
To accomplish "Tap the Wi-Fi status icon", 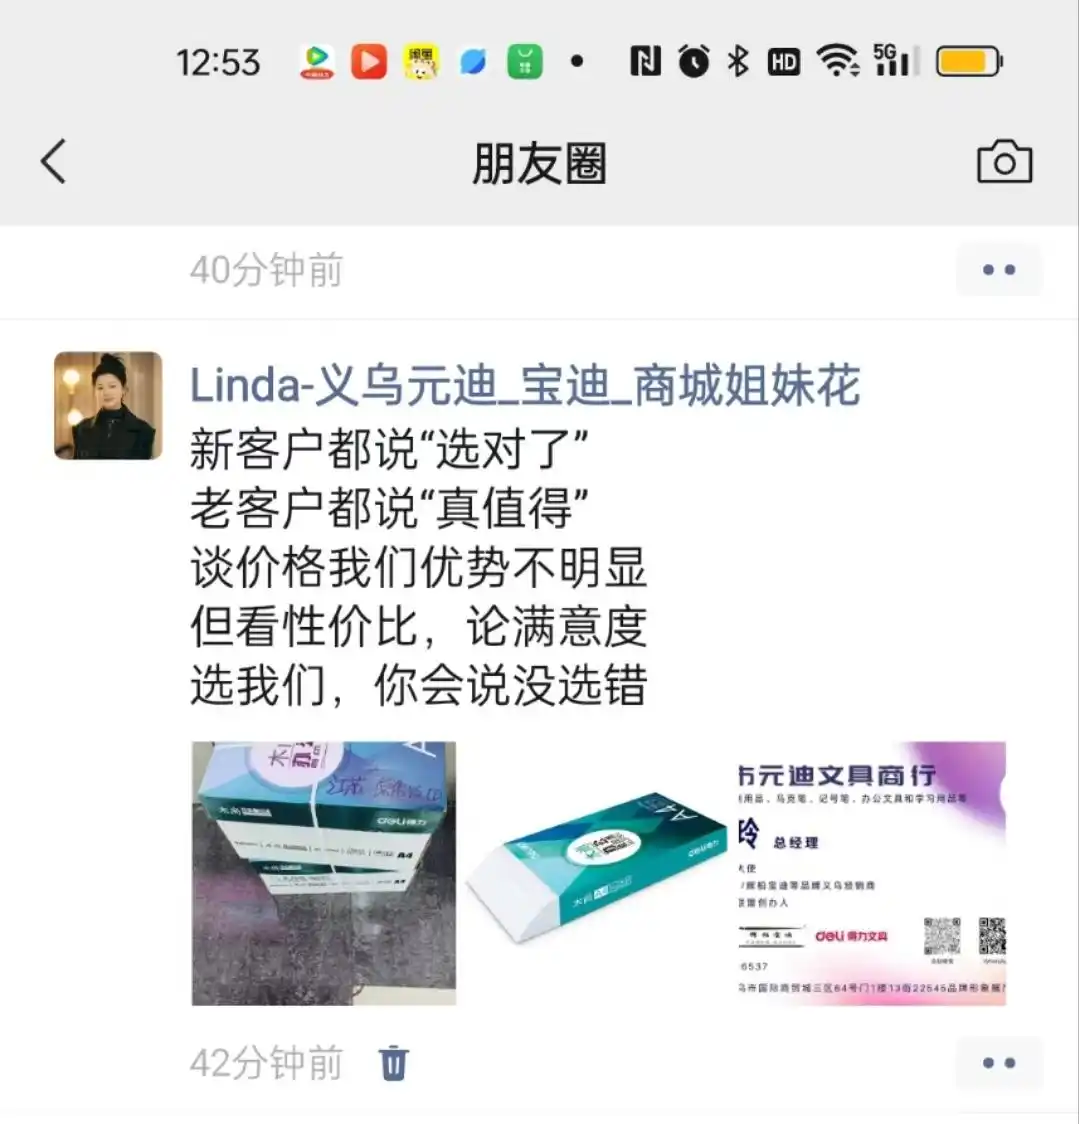I will pyautogui.click(x=839, y=60).
